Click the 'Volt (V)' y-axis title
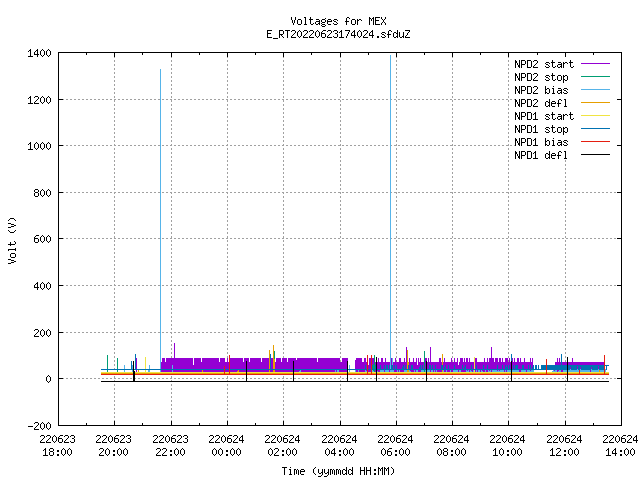 pos(12,240)
